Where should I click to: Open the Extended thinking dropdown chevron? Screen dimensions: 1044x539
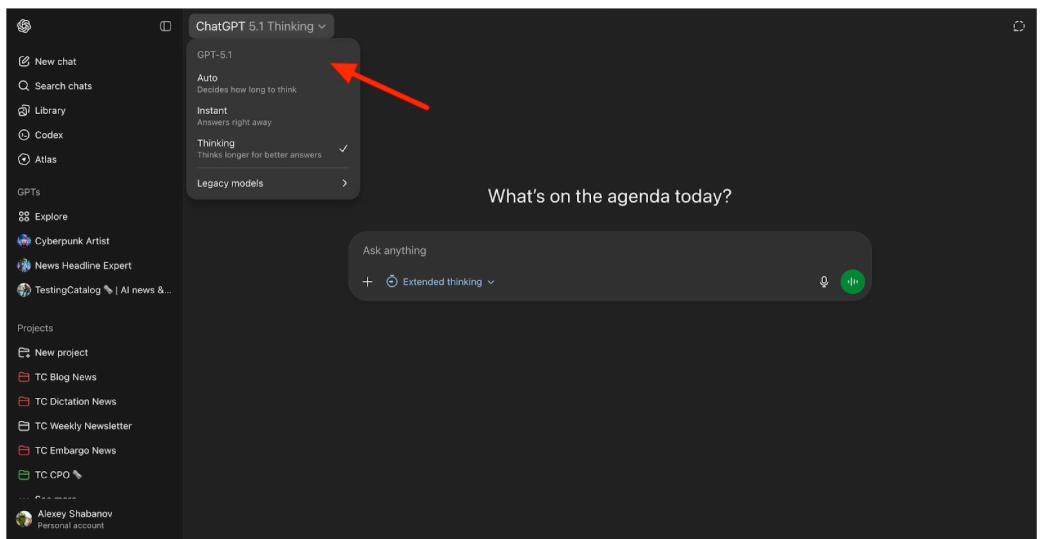(491, 282)
